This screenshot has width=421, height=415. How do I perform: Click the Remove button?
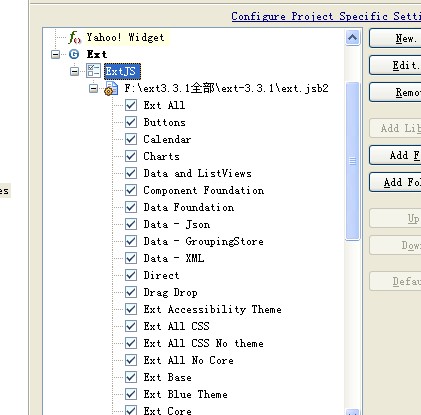point(395,92)
